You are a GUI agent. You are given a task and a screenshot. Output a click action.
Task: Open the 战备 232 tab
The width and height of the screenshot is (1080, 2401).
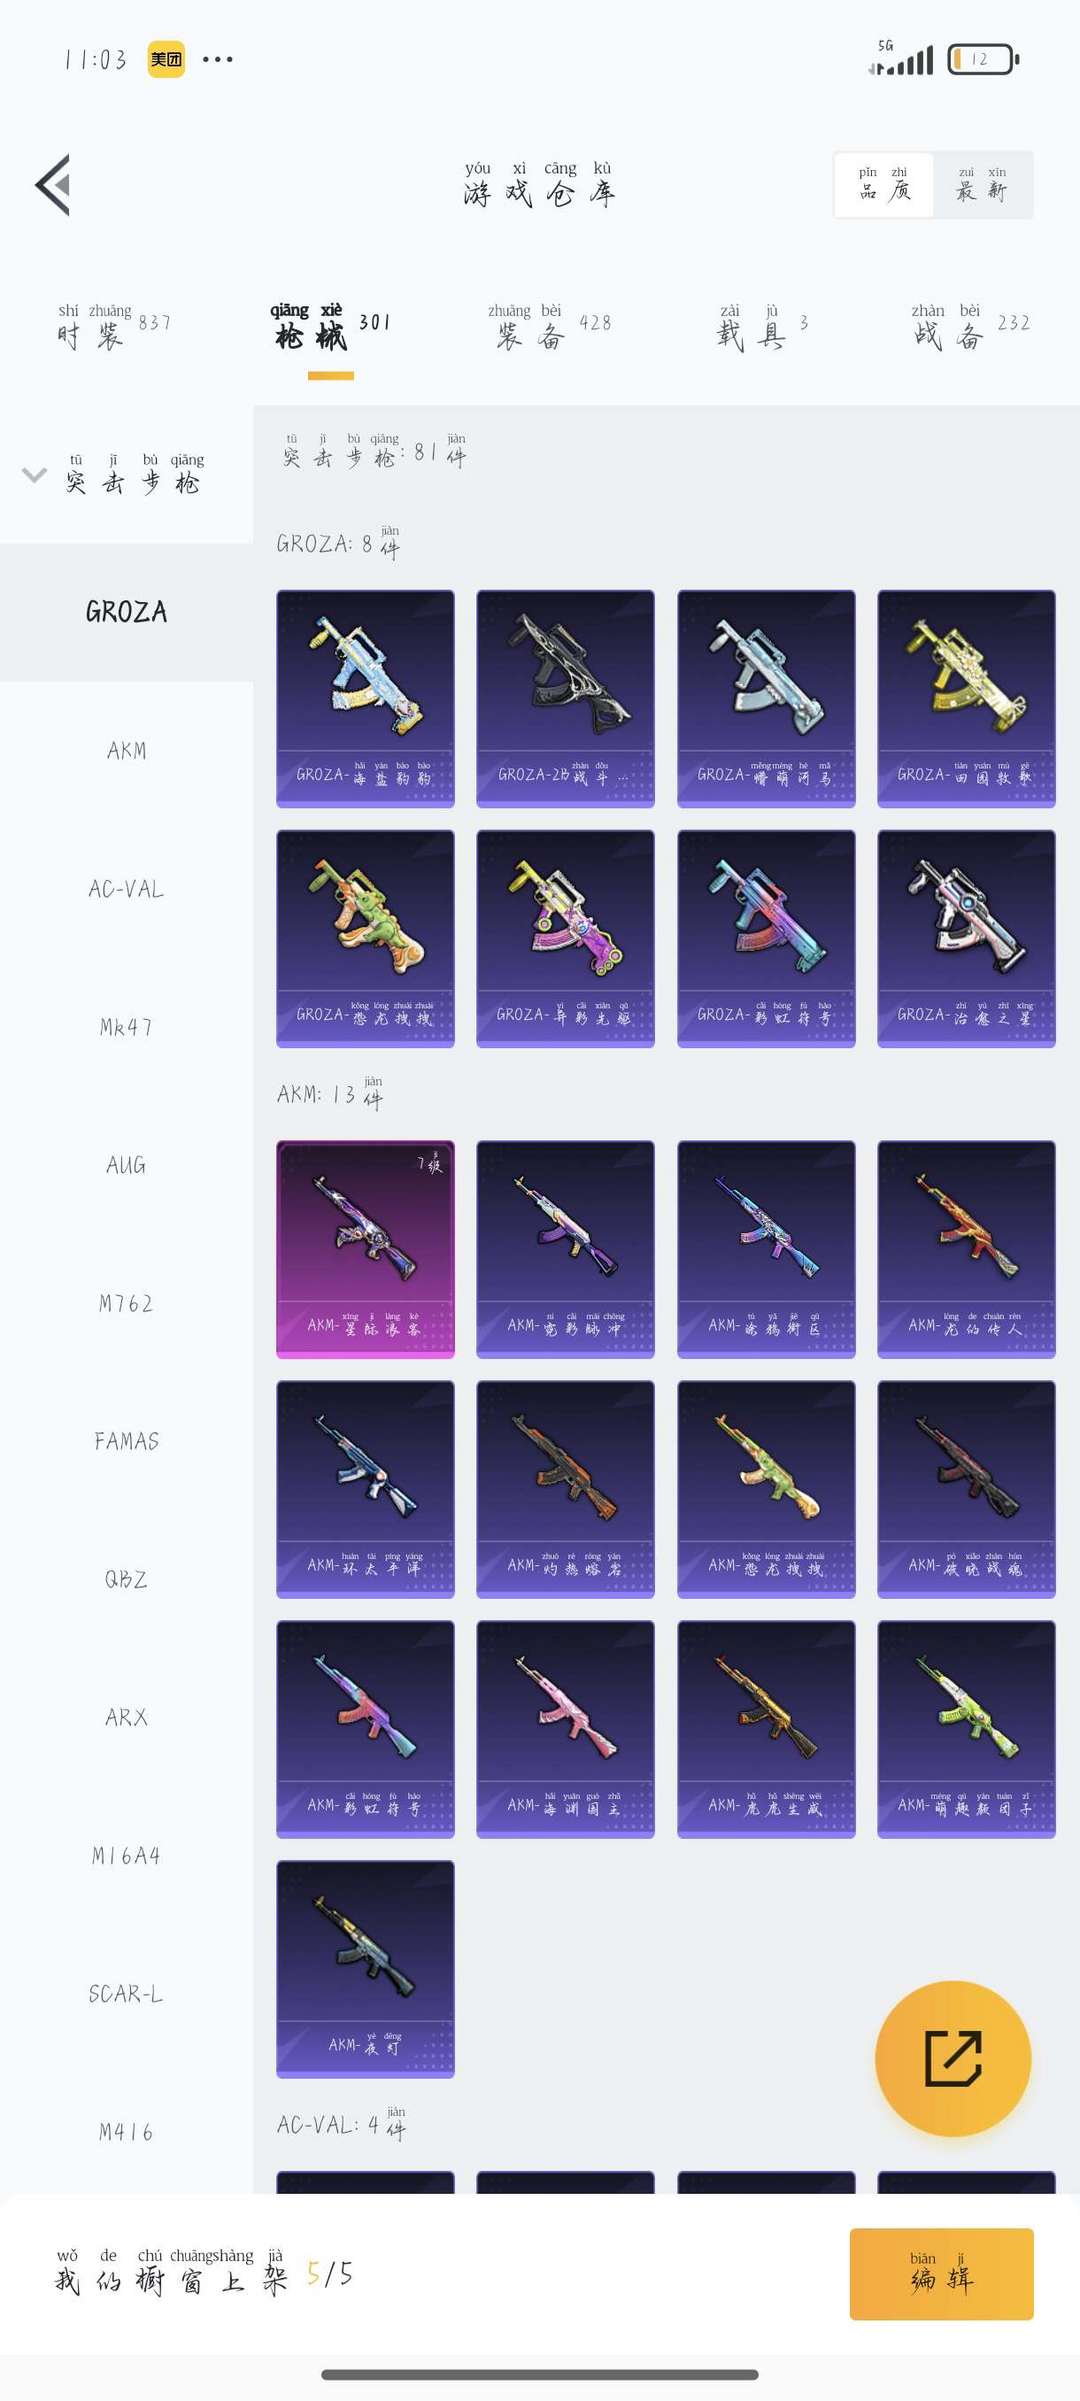[x=970, y=327]
